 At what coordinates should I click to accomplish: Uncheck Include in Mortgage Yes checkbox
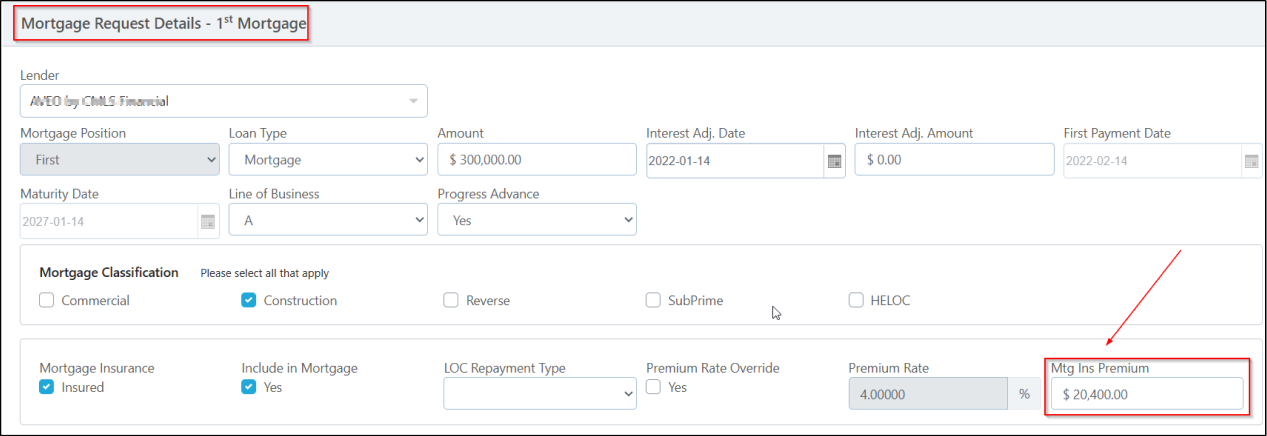[x=249, y=387]
